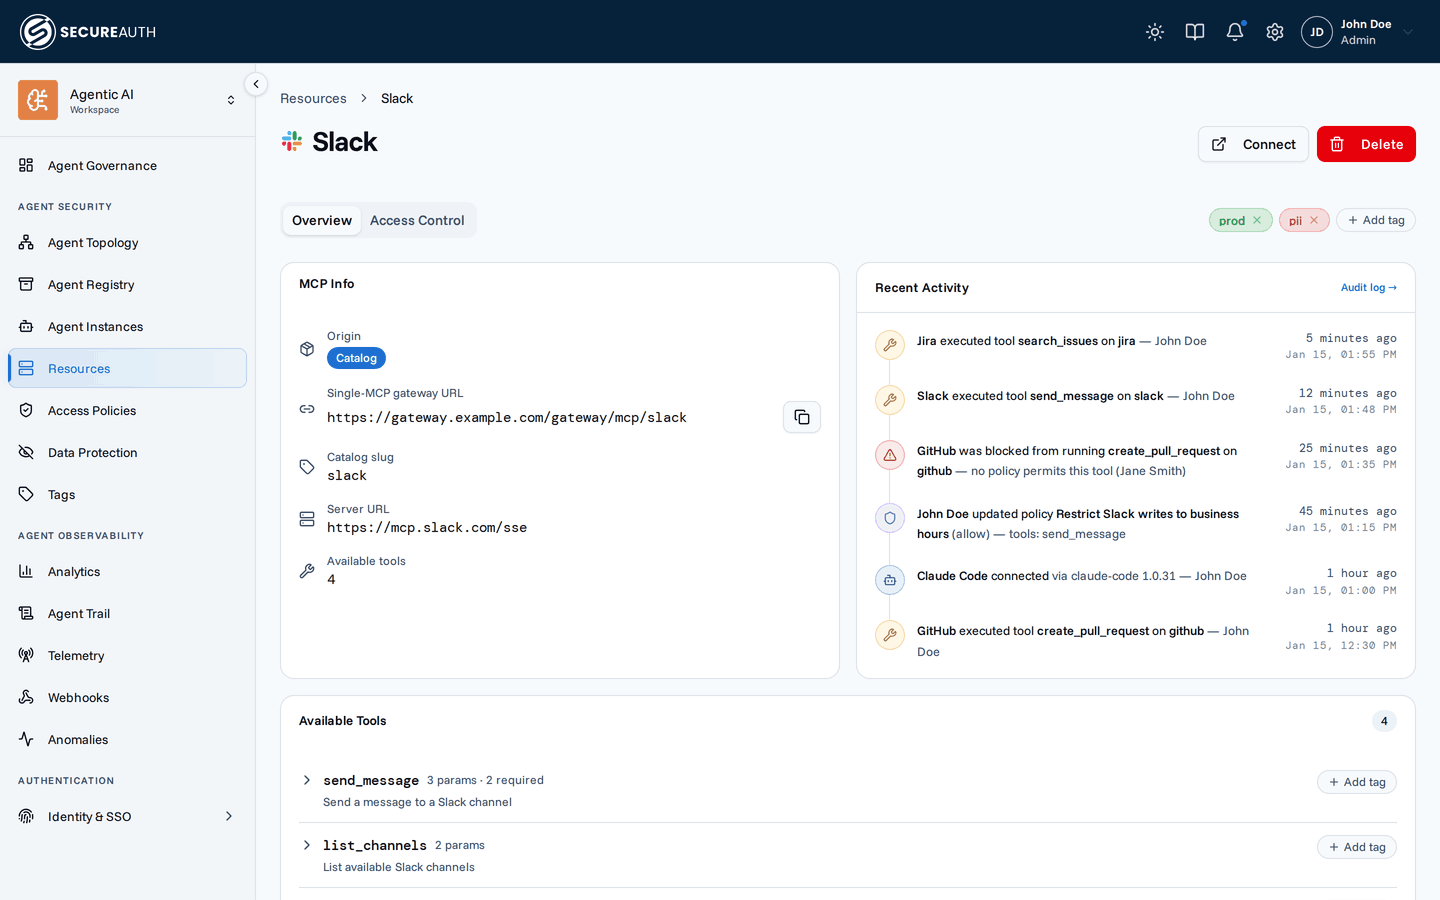Open the settings gear in header

[1275, 32]
